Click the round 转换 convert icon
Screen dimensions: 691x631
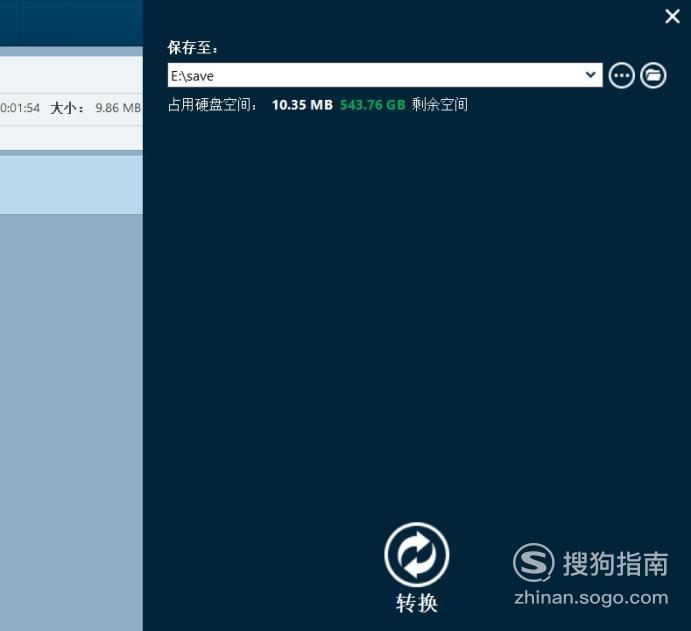click(x=416, y=555)
